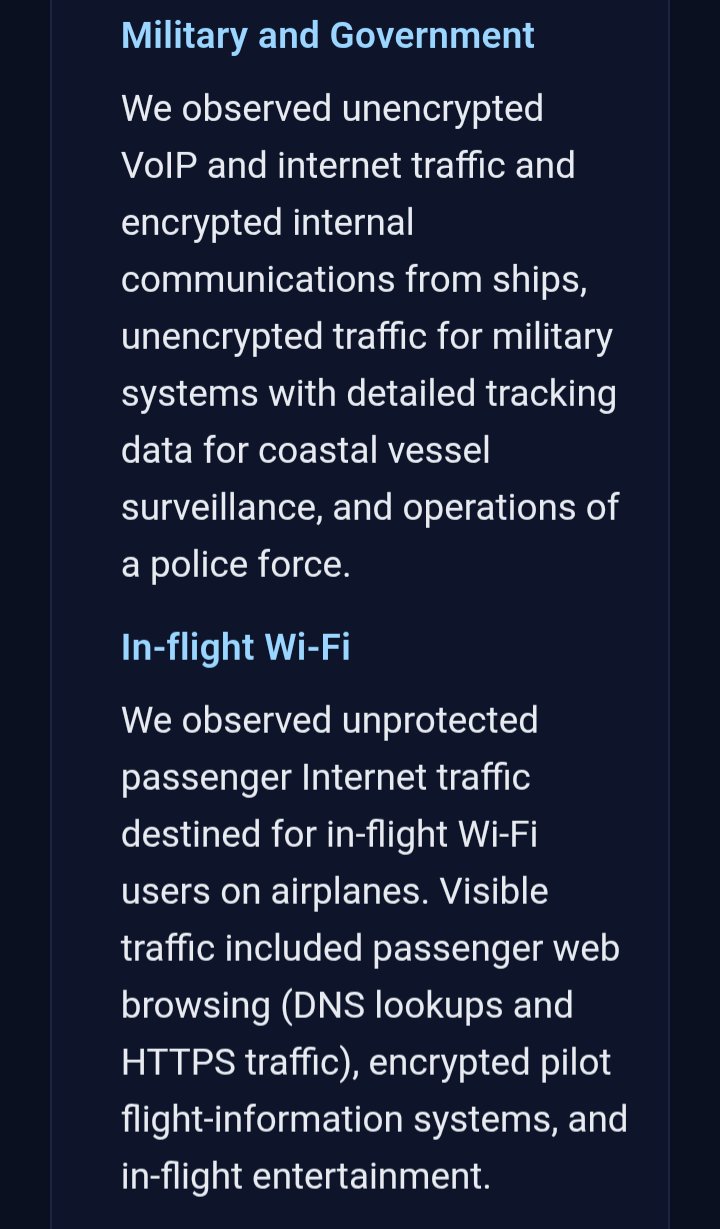
Task: Click the Military and Government heading
Action: [328, 36]
